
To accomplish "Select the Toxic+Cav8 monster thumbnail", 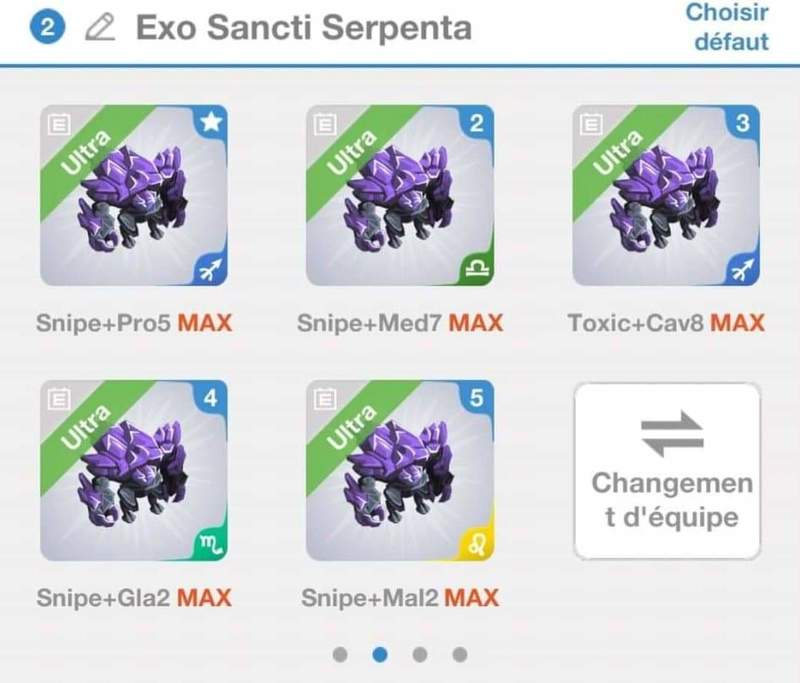I will (666, 195).
